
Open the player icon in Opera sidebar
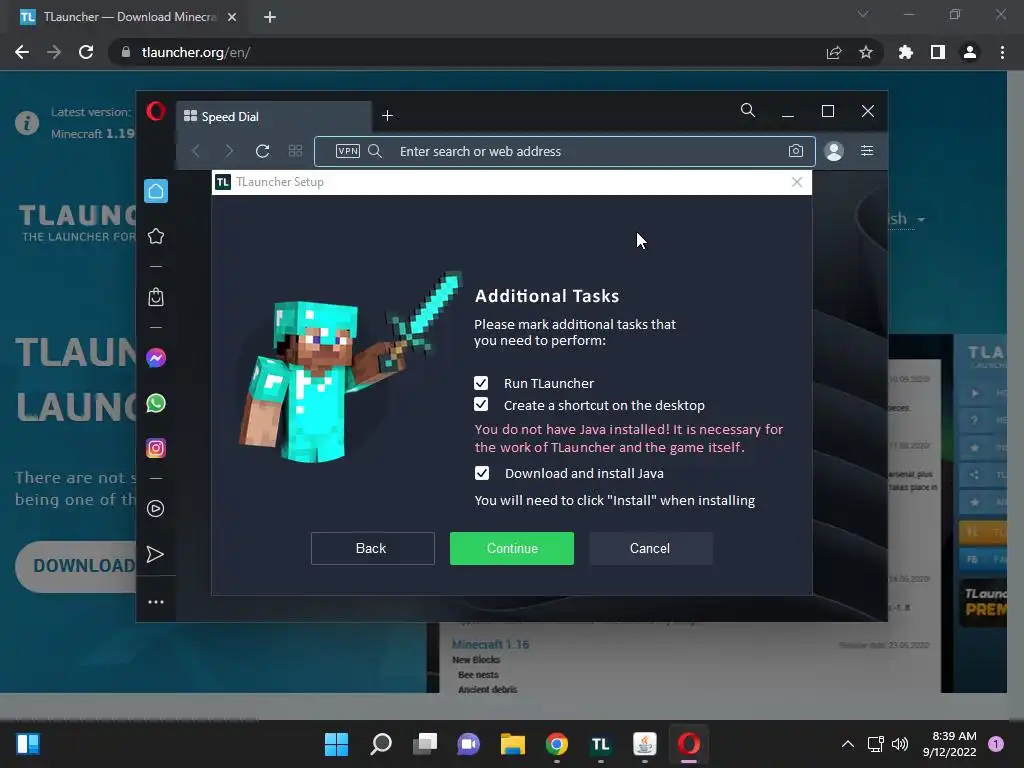[155, 508]
